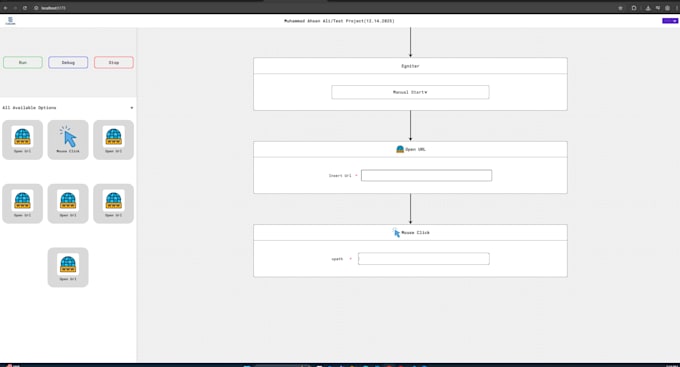680x367 pixels.
Task: Click the browser back arrow
Action: point(6,8)
